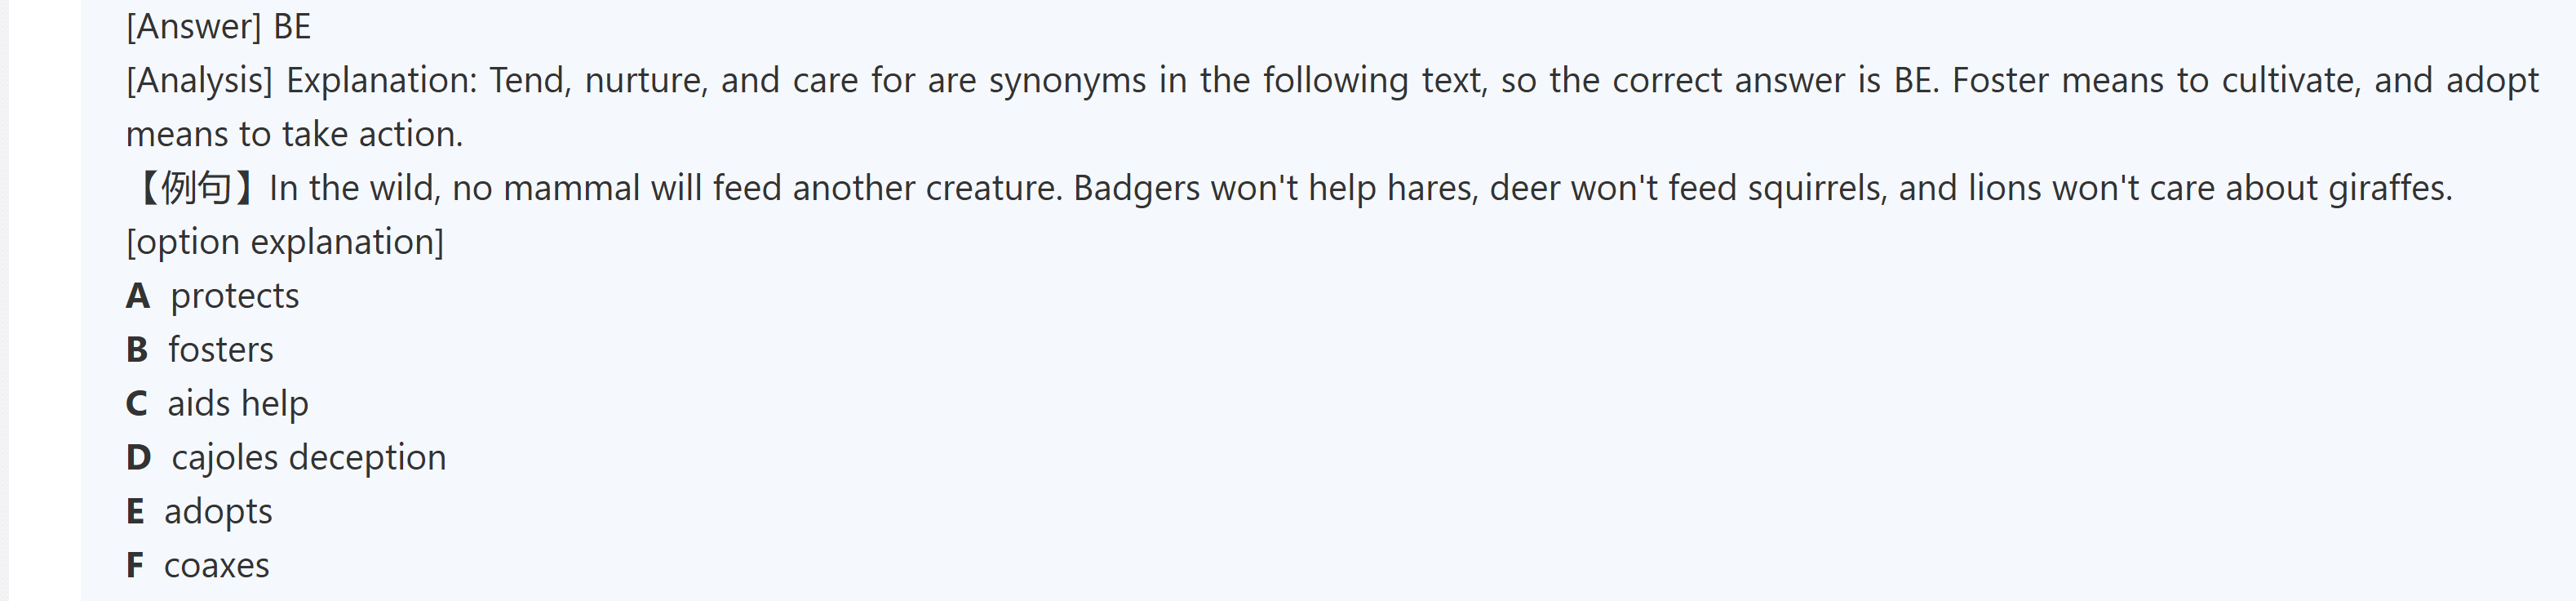Select the bold option letter B
Viewport: 2576px width, 601px height.
(137, 351)
